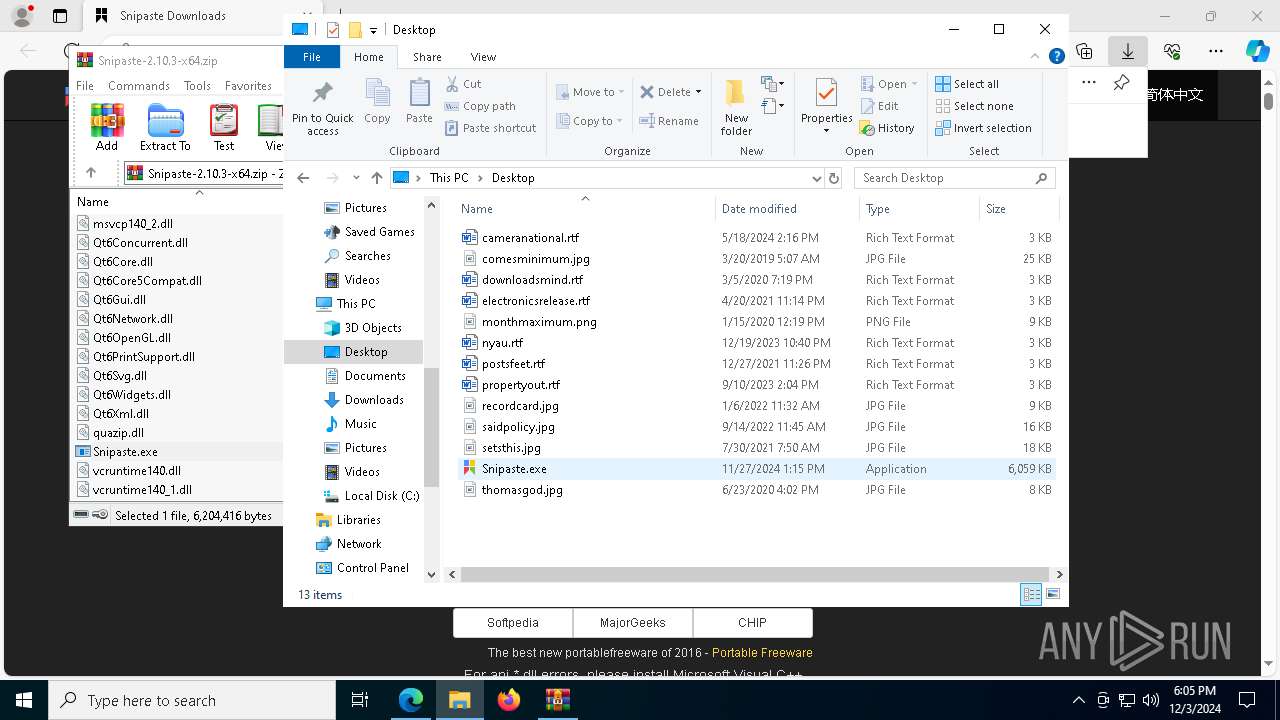Refresh the Desktop folder view

click(834, 178)
